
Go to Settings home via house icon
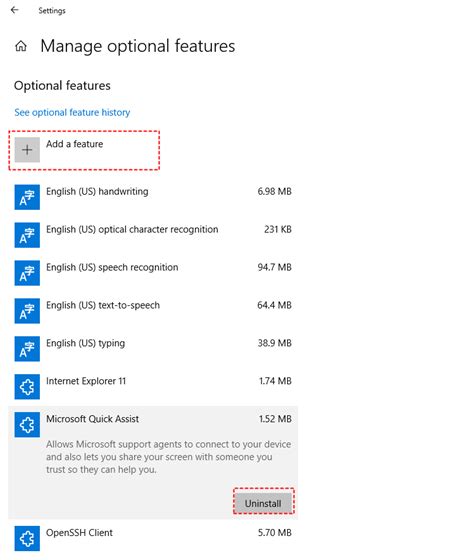21,46
